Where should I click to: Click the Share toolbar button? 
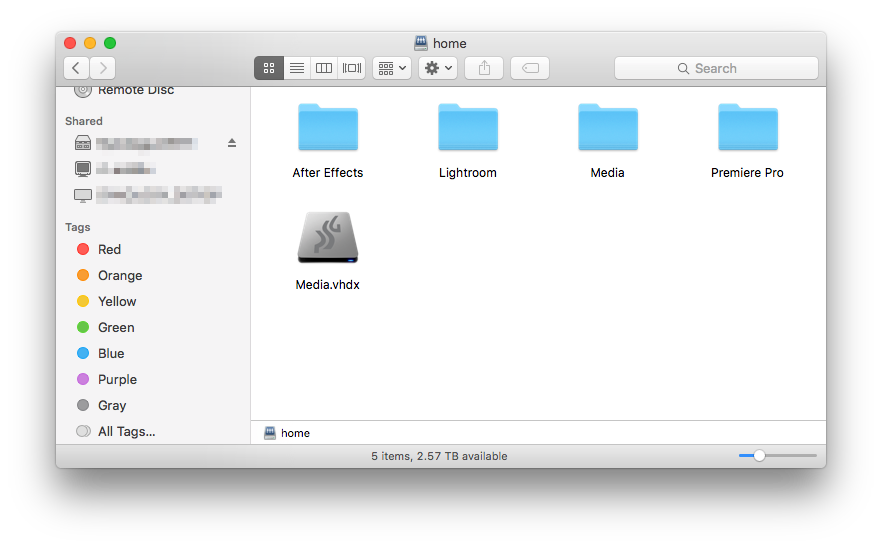pos(484,68)
